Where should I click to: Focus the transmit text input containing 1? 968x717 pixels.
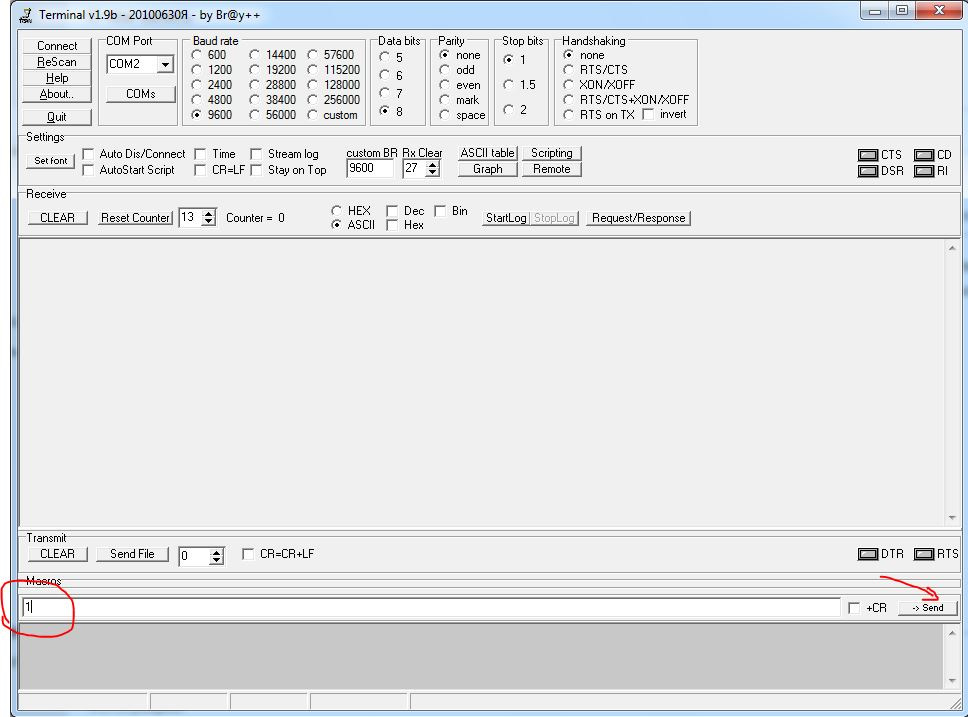[x=431, y=608]
